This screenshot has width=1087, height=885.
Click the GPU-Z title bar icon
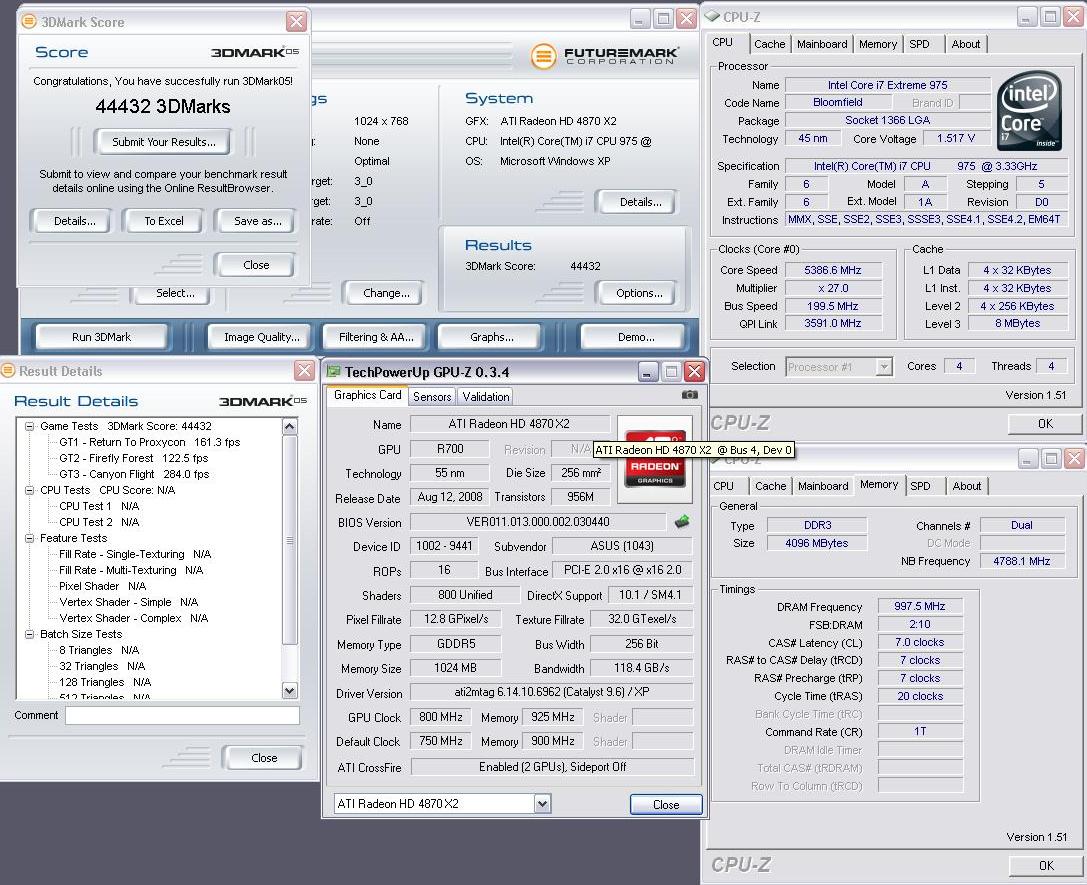(x=333, y=371)
